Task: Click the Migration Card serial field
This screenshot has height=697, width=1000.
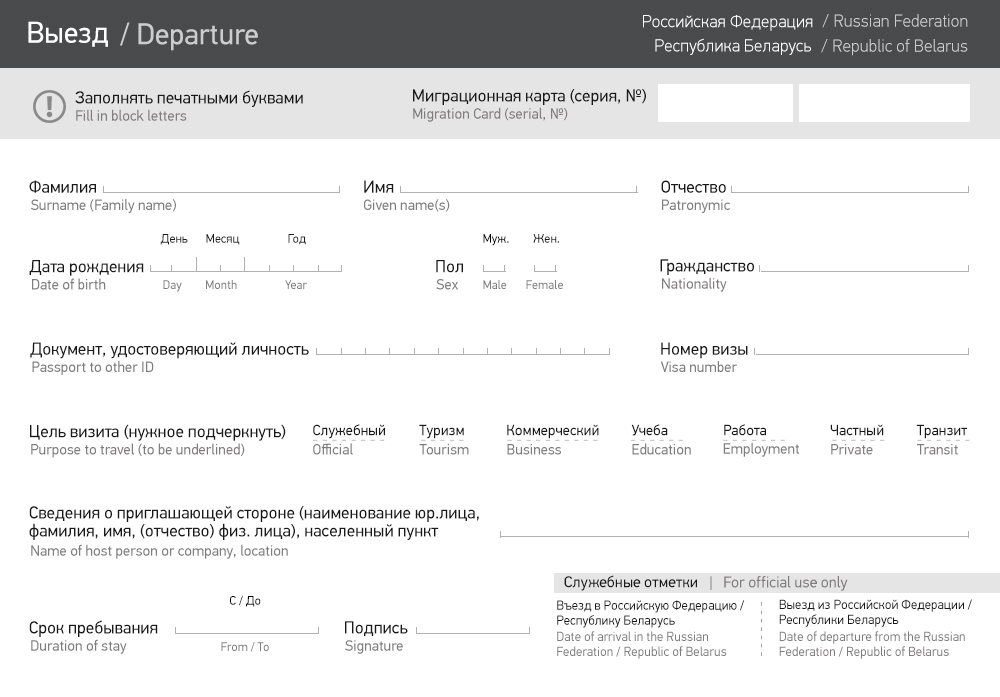Action: click(725, 103)
